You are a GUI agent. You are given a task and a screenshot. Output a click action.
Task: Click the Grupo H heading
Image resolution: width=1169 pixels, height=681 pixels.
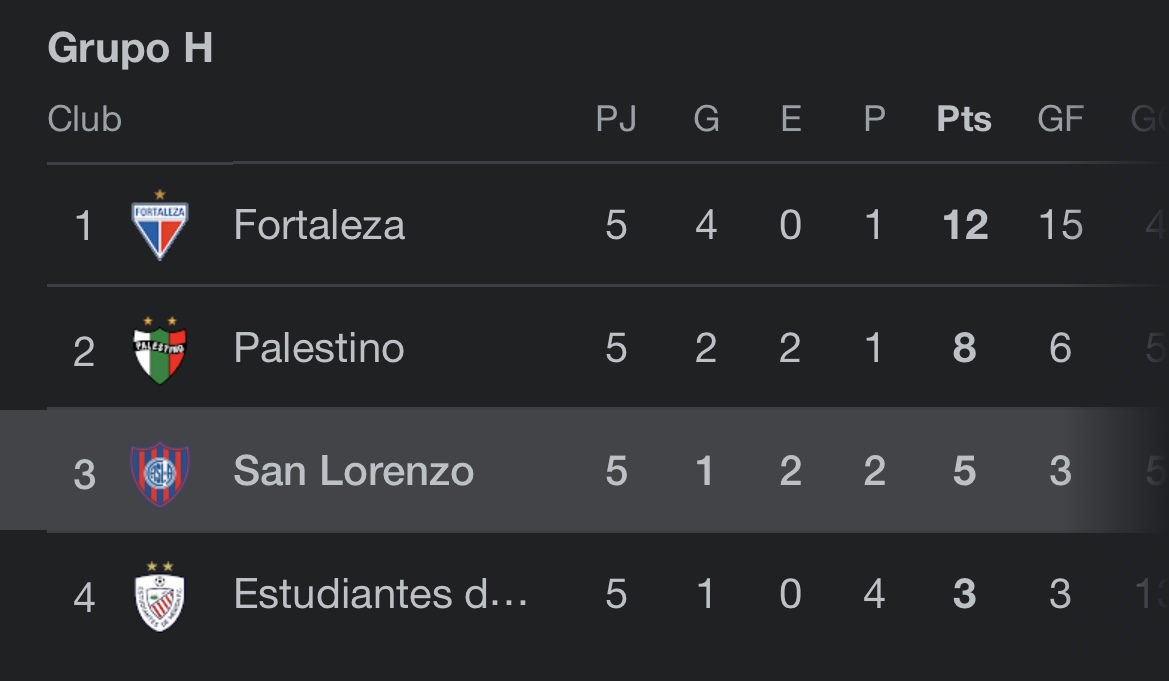pos(130,48)
